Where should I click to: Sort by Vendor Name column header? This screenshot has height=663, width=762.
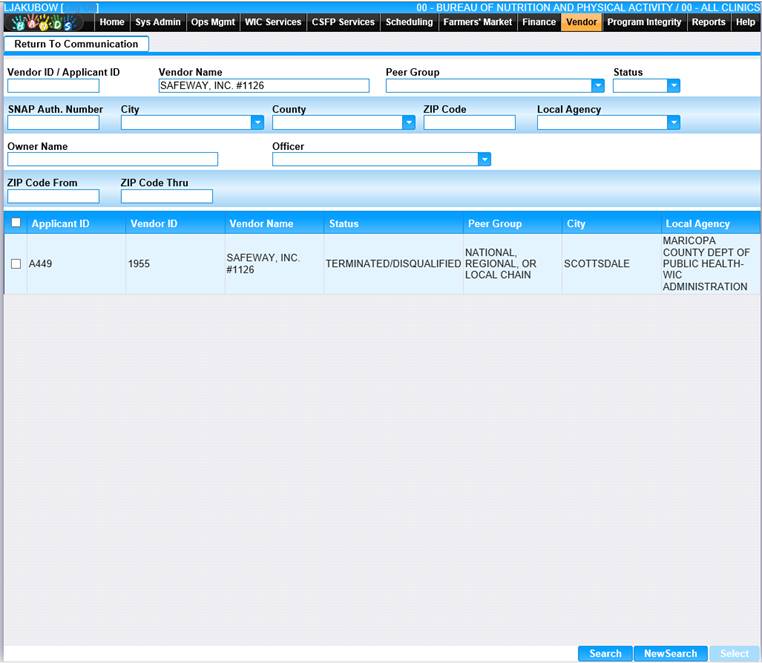coord(261,224)
